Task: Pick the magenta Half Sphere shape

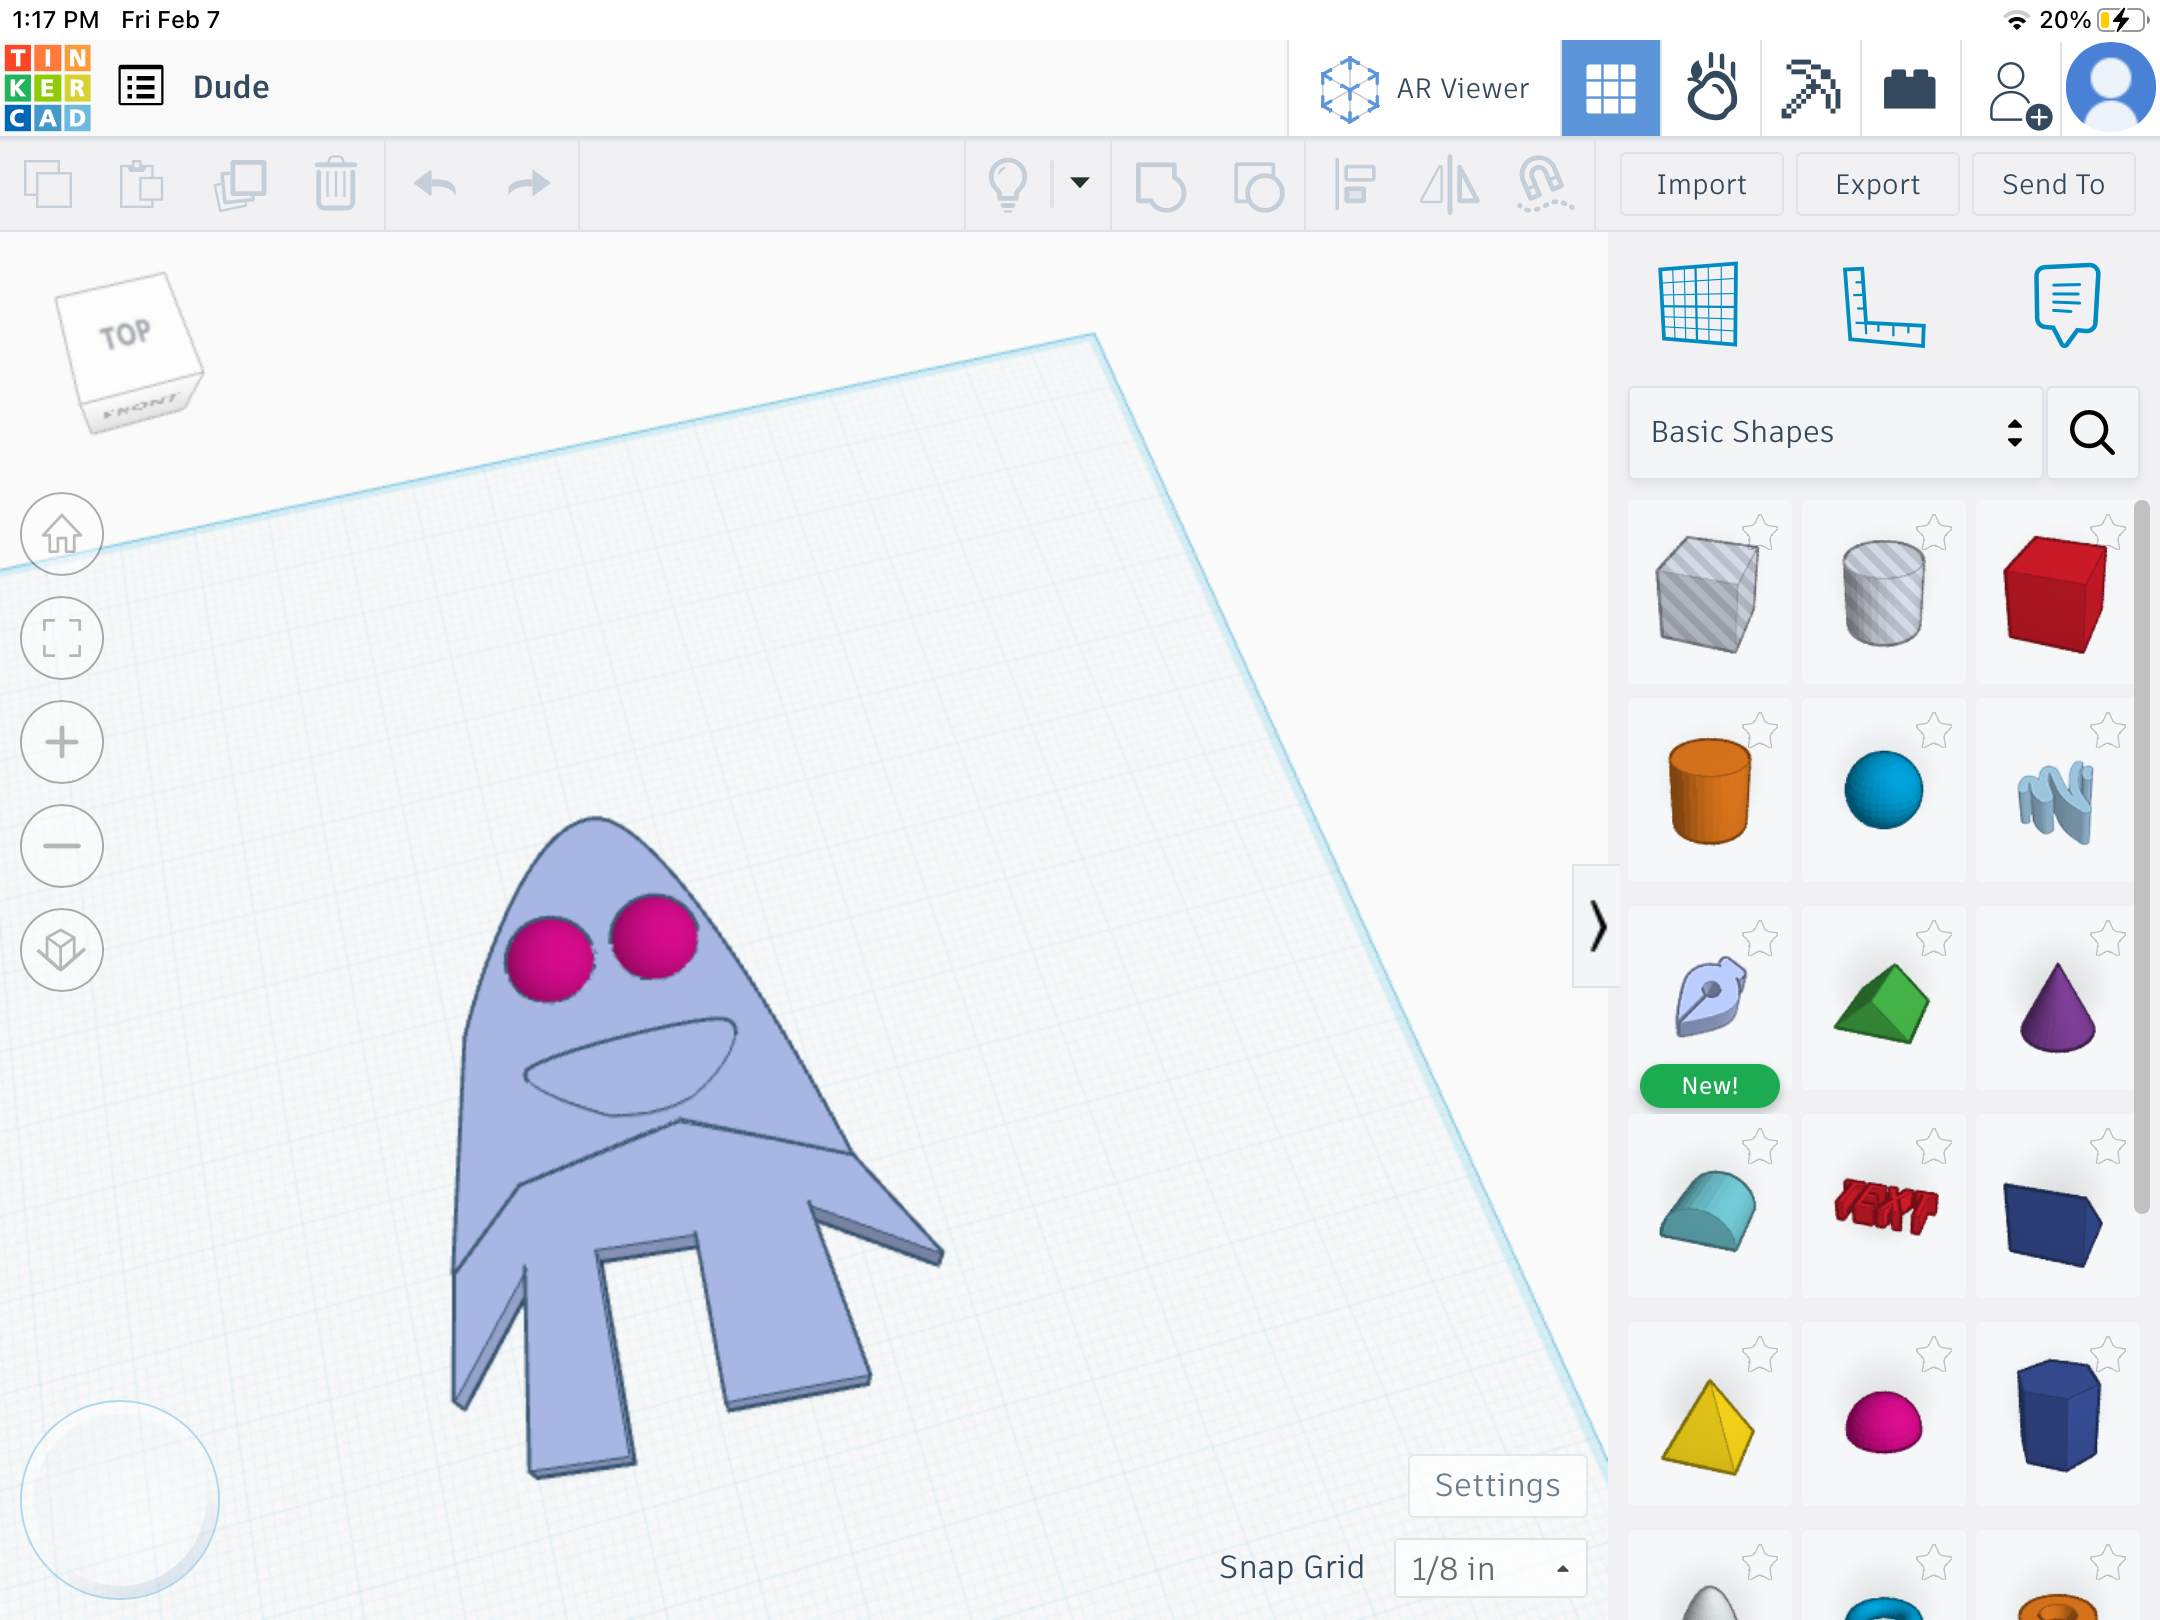Action: coord(1884,1422)
